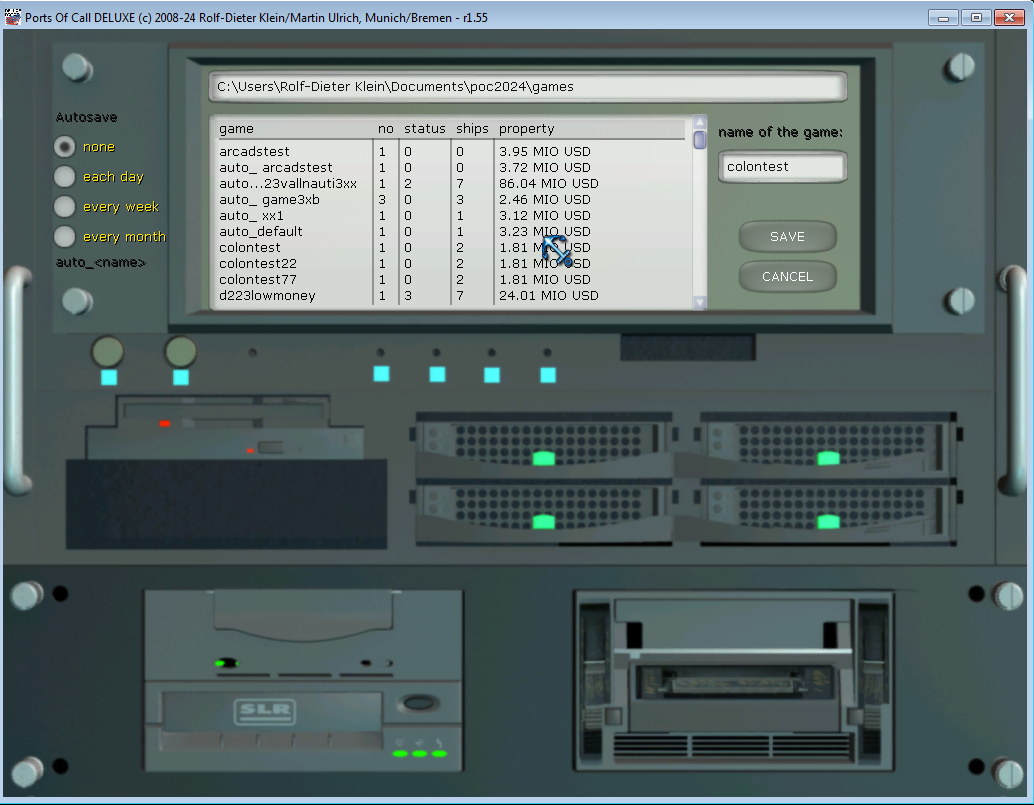Click the save list scrollbar thumb

click(x=700, y=140)
